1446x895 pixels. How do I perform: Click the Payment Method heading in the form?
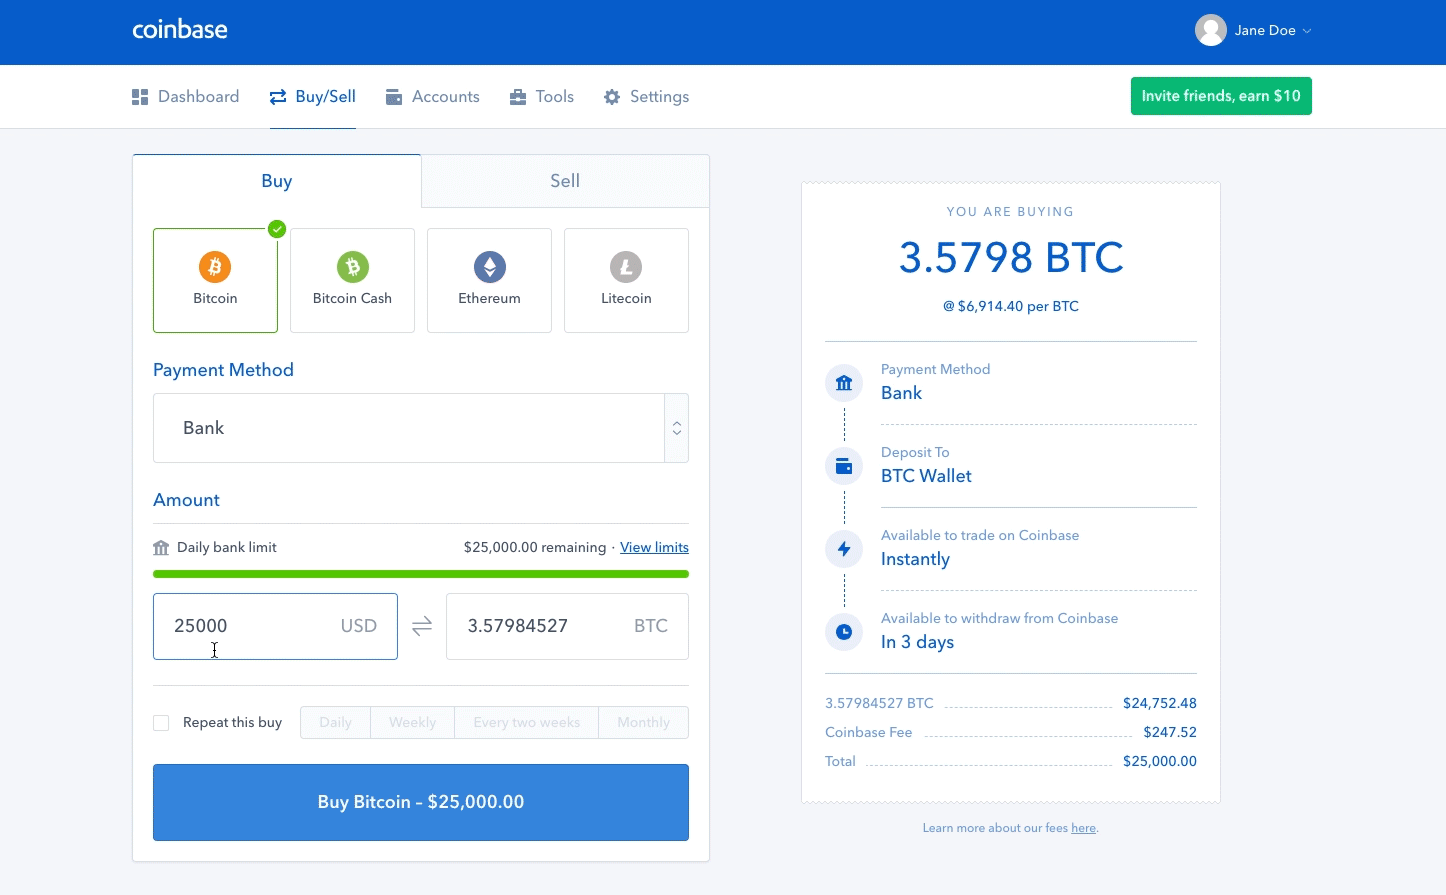click(223, 370)
